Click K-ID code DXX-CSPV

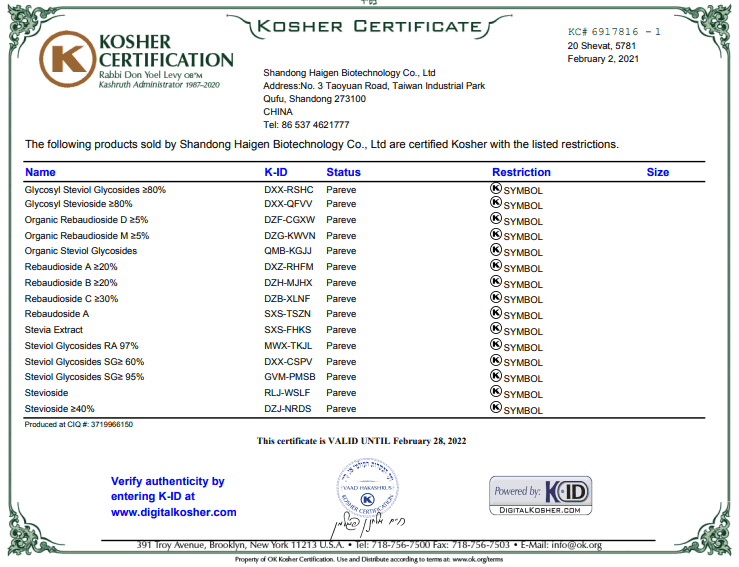pyautogui.click(x=288, y=362)
